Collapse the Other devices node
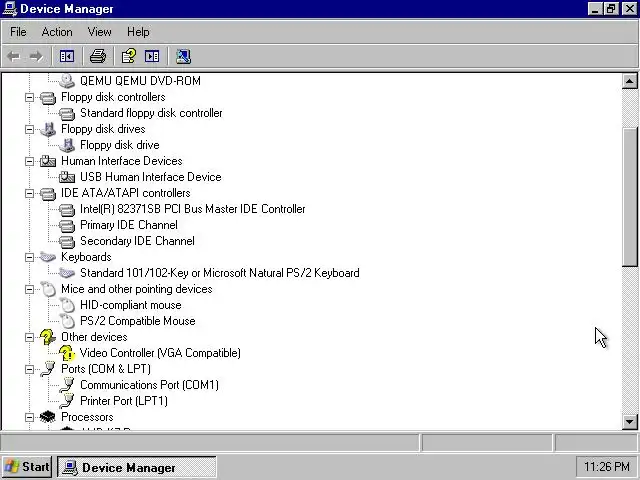The height and width of the screenshot is (480, 640). click(29, 338)
